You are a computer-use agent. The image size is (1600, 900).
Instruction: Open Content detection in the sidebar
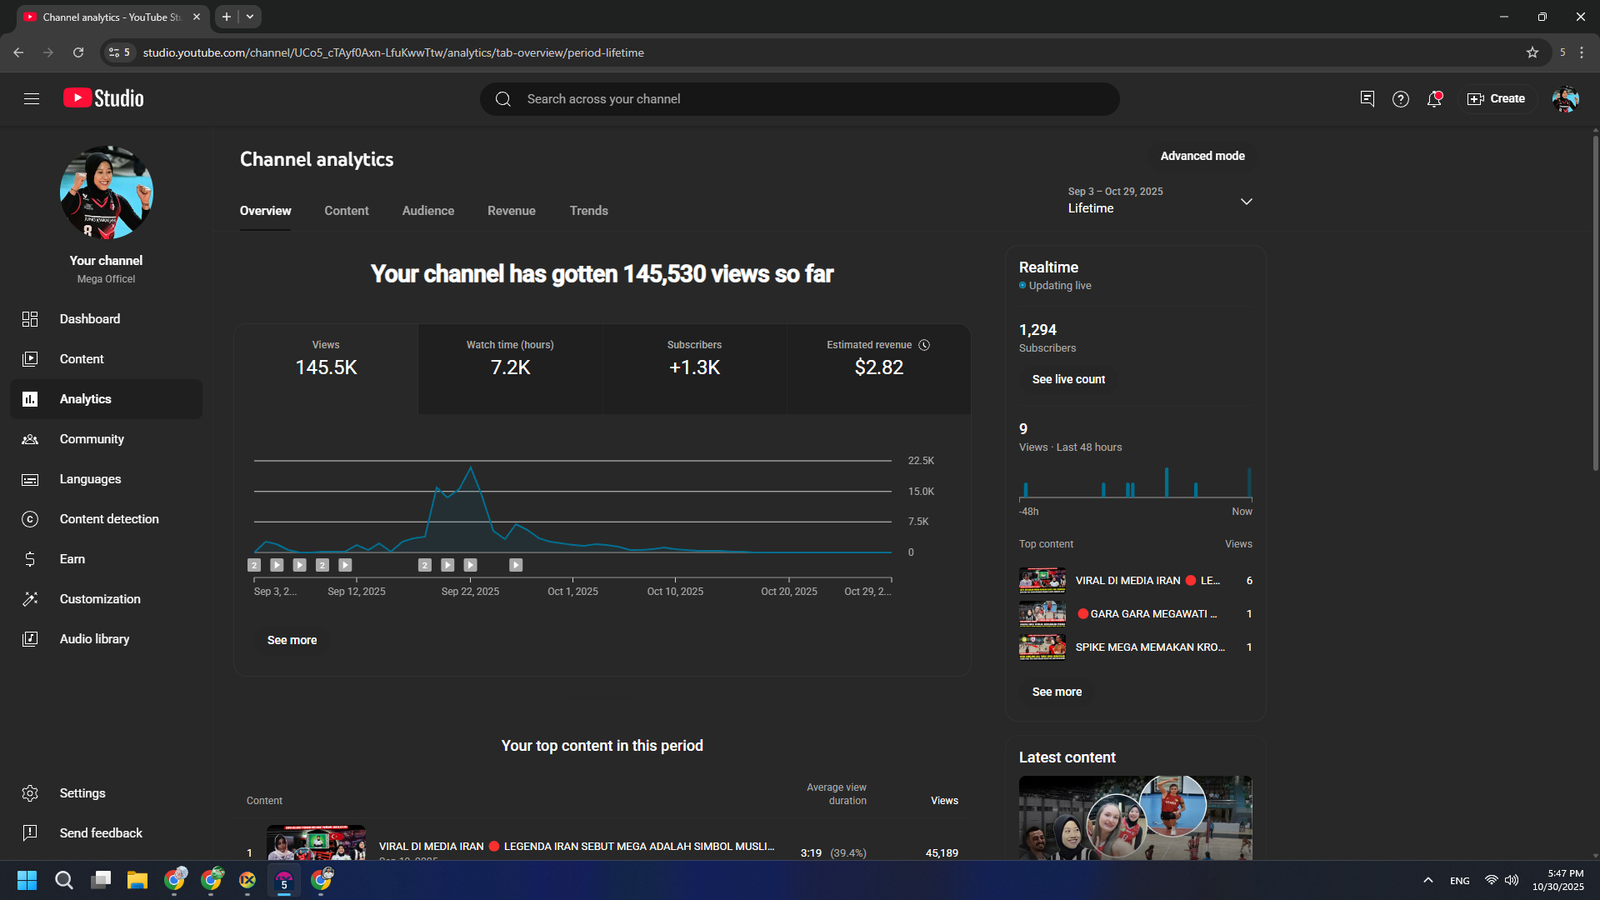click(108, 519)
